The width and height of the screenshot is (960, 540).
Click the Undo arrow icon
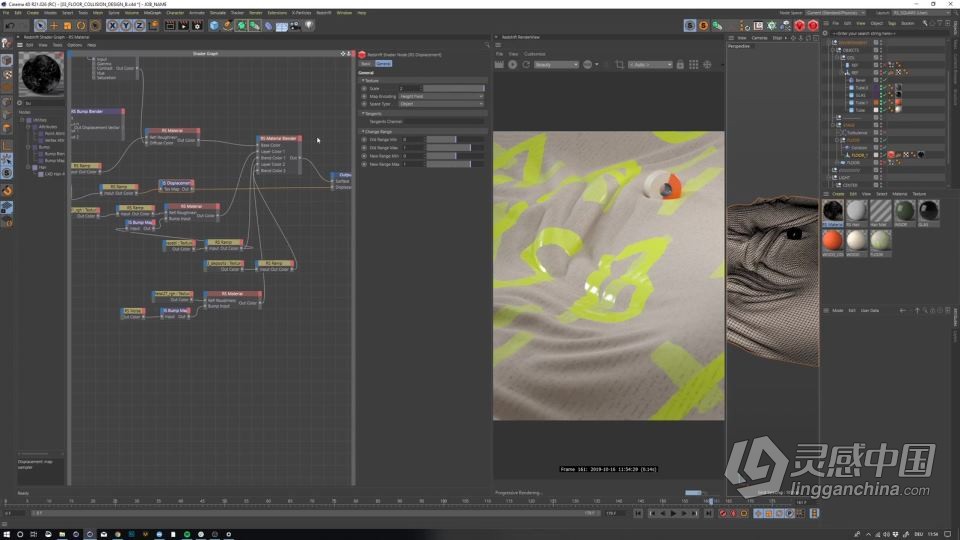pos(10,26)
